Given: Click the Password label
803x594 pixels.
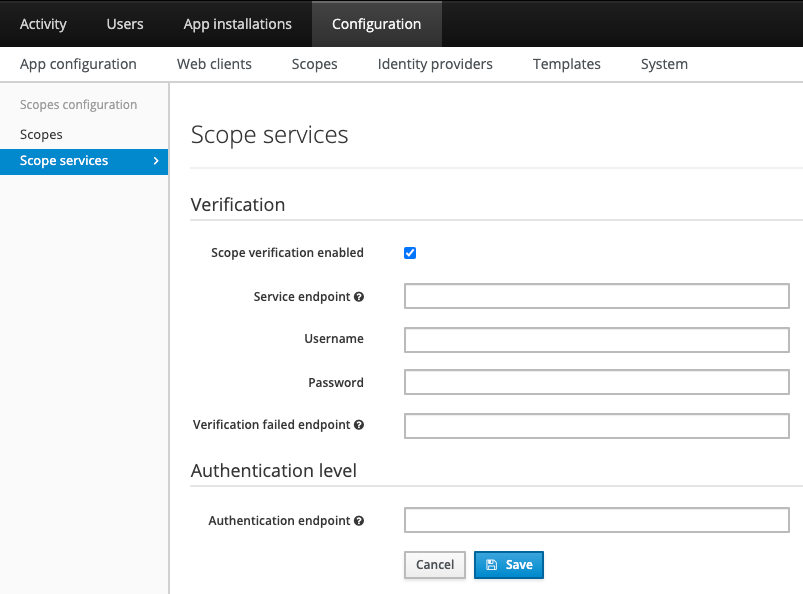Looking at the screenshot, I should 336,383.
